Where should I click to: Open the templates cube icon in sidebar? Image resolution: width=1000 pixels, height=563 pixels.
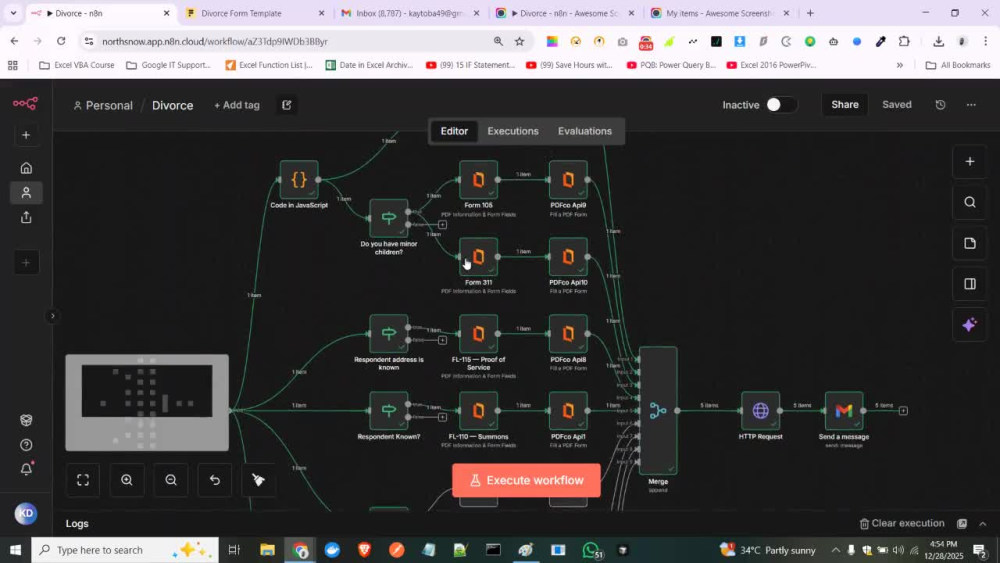point(26,420)
